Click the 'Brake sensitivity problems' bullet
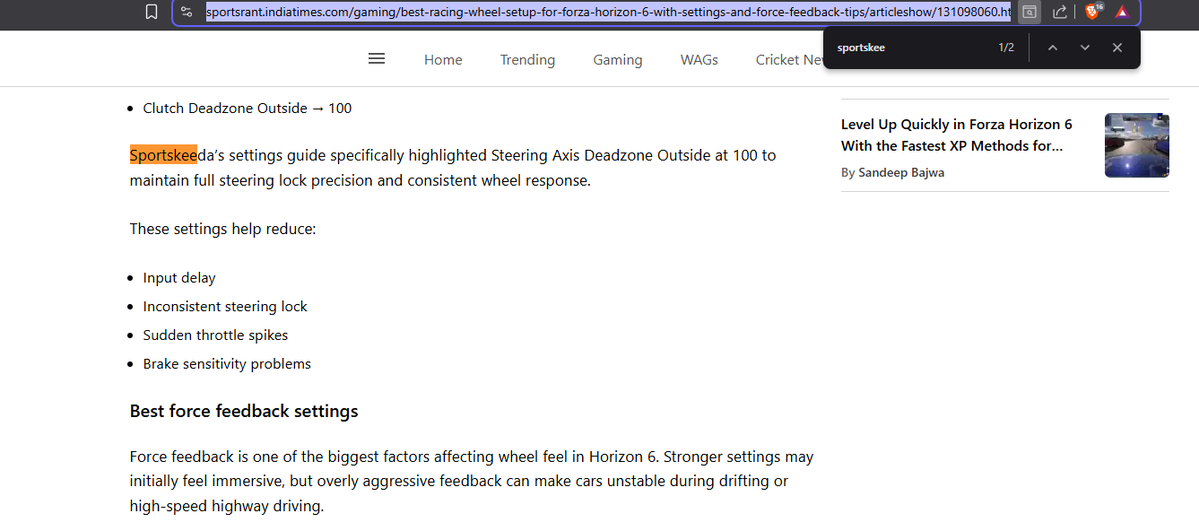1199x531 pixels. point(227,363)
